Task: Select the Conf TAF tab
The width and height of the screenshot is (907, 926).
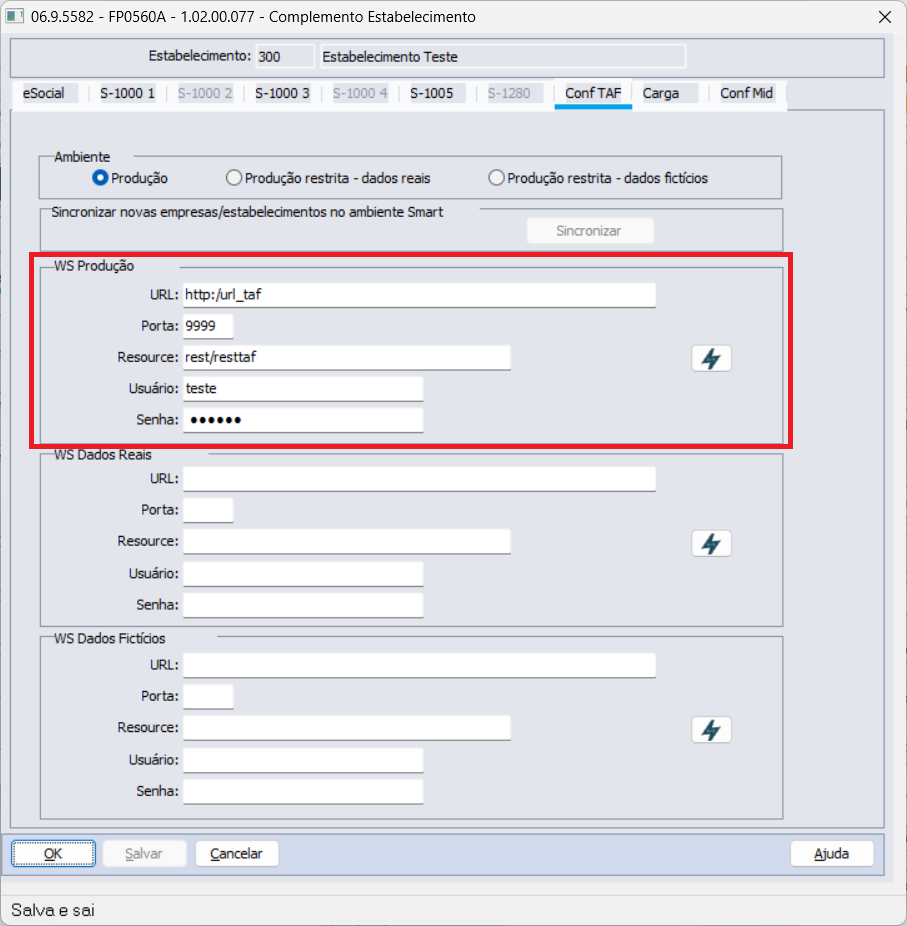Action: [x=593, y=93]
